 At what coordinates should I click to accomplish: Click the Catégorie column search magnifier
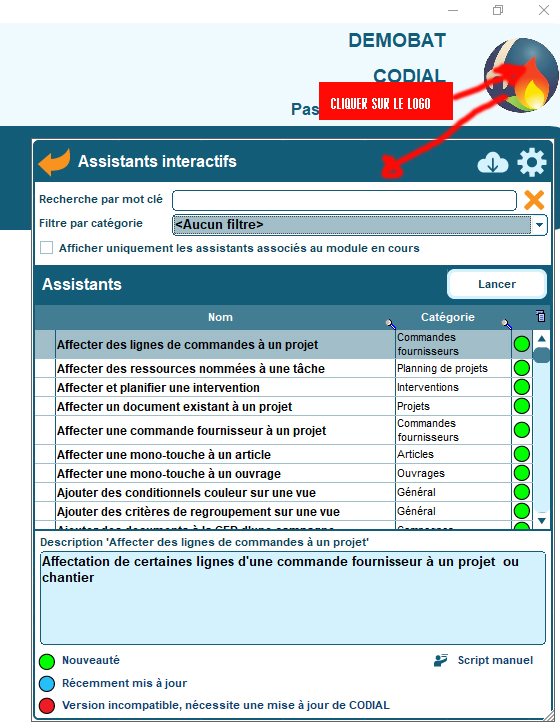[x=506, y=324]
